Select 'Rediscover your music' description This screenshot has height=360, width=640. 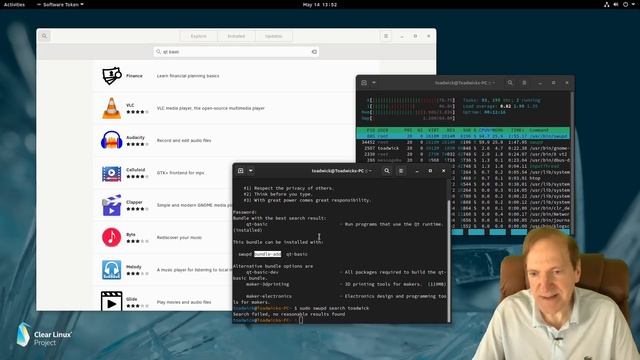point(179,238)
